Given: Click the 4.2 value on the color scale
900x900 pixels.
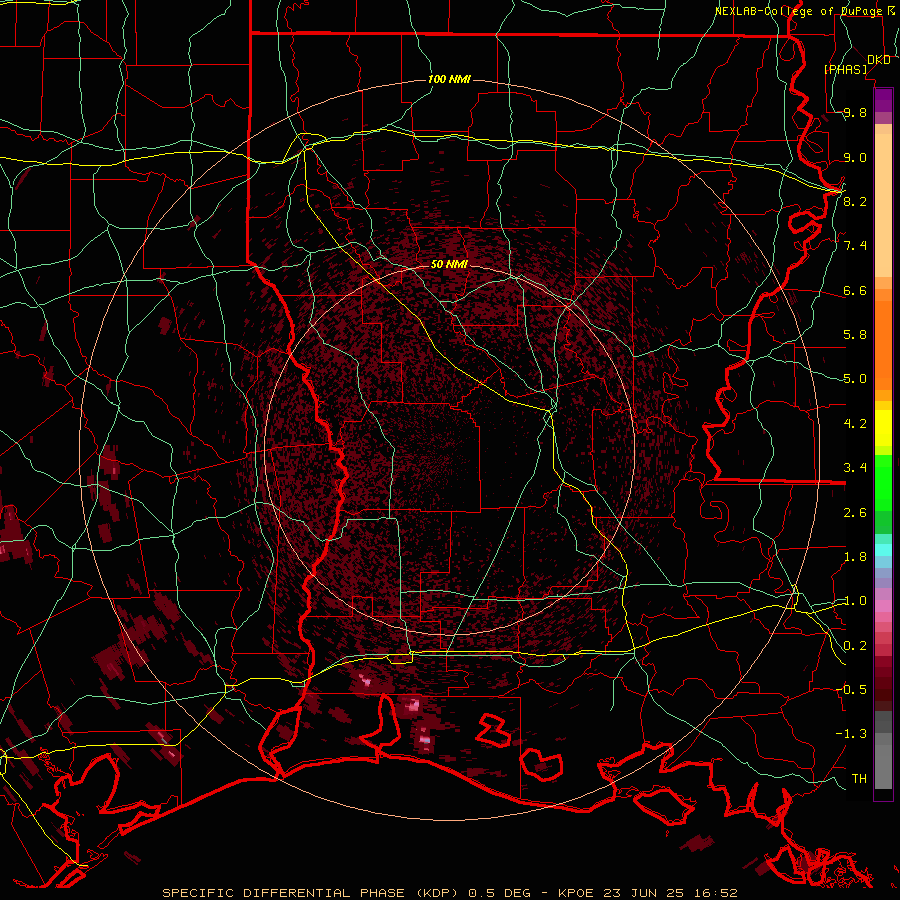Looking at the screenshot, I should pyautogui.click(x=855, y=424).
